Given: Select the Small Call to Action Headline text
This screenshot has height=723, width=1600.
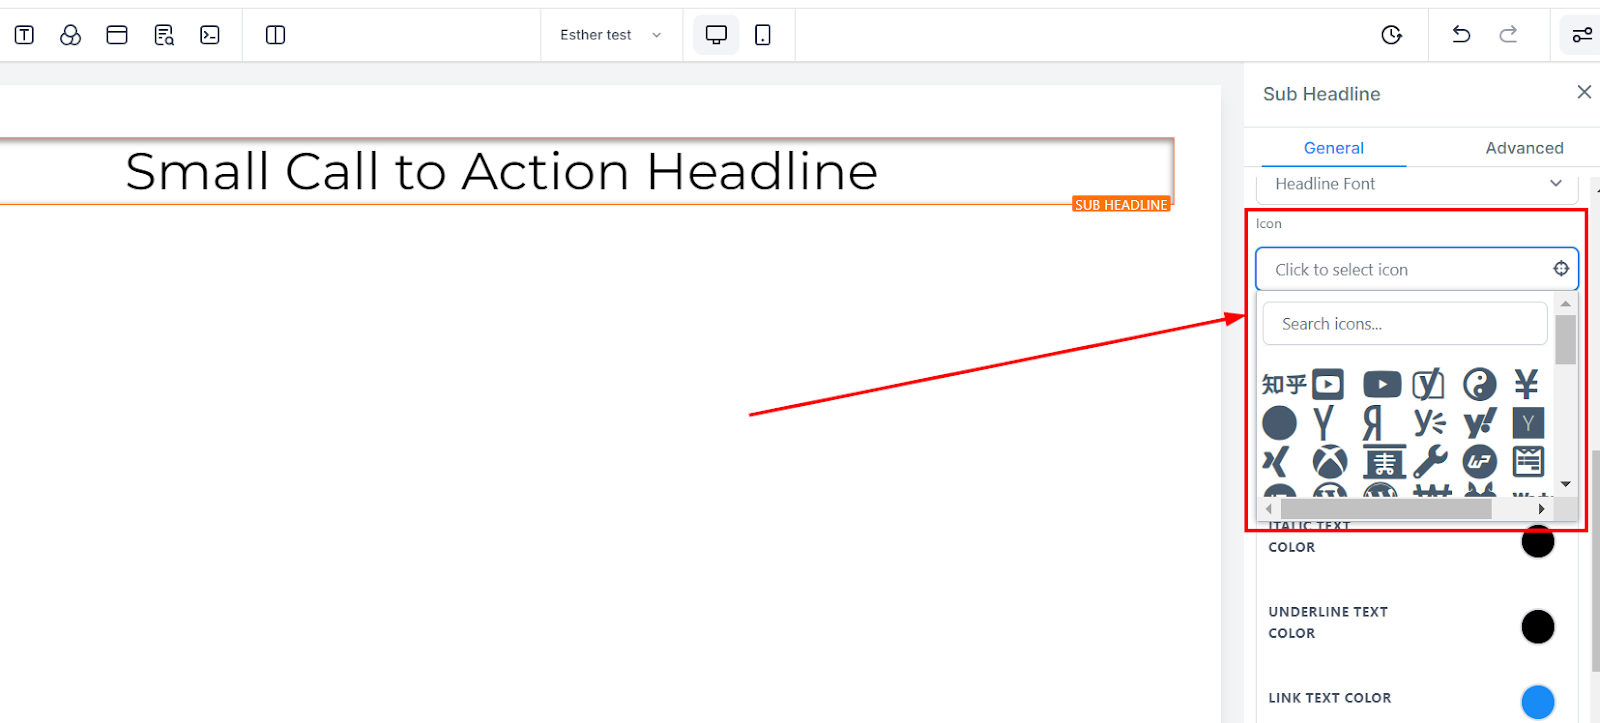Looking at the screenshot, I should pyautogui.click(x=501, y=171).
